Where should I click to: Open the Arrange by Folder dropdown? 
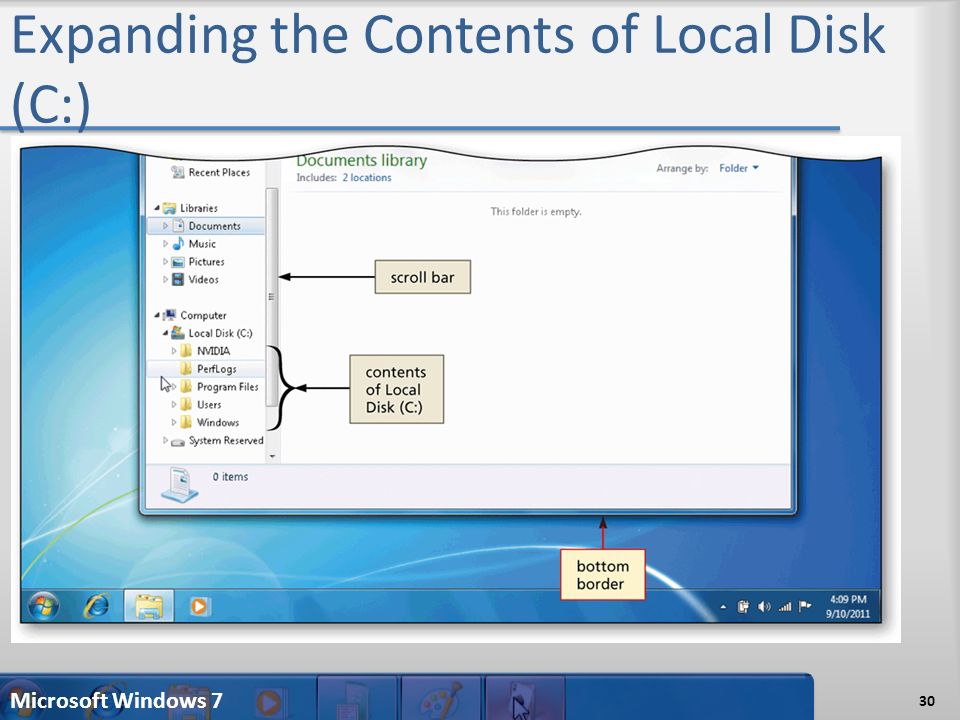point(739,168)
